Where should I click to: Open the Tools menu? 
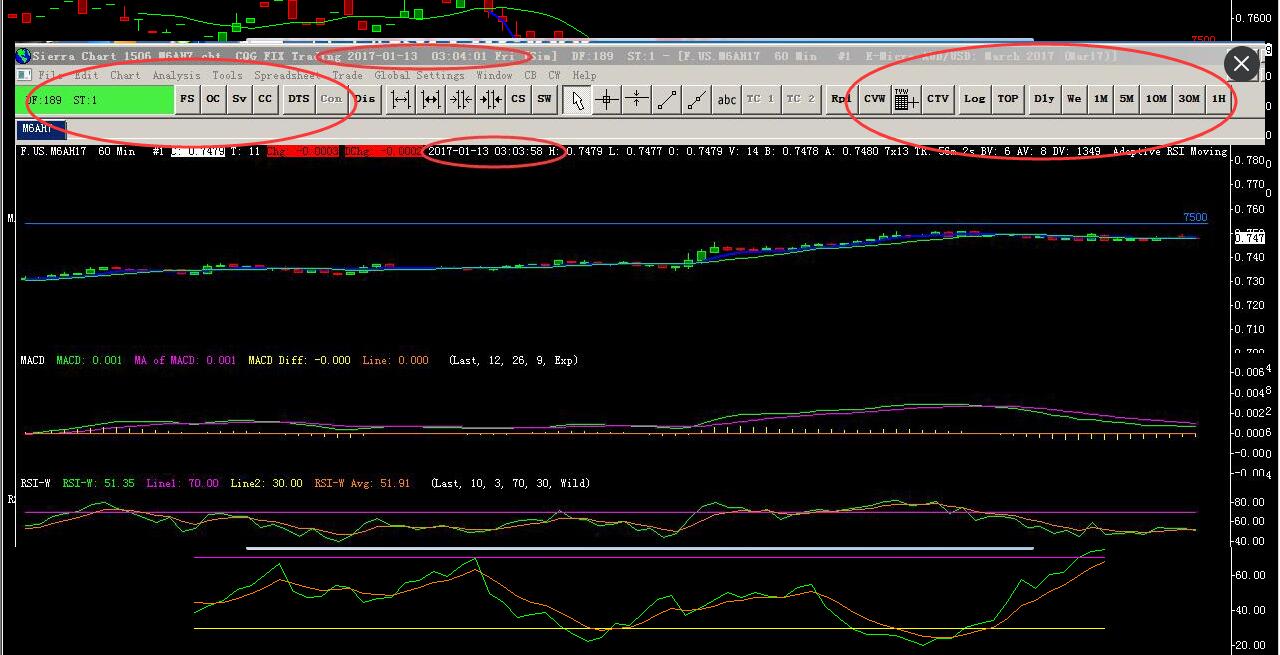(227, 75)
